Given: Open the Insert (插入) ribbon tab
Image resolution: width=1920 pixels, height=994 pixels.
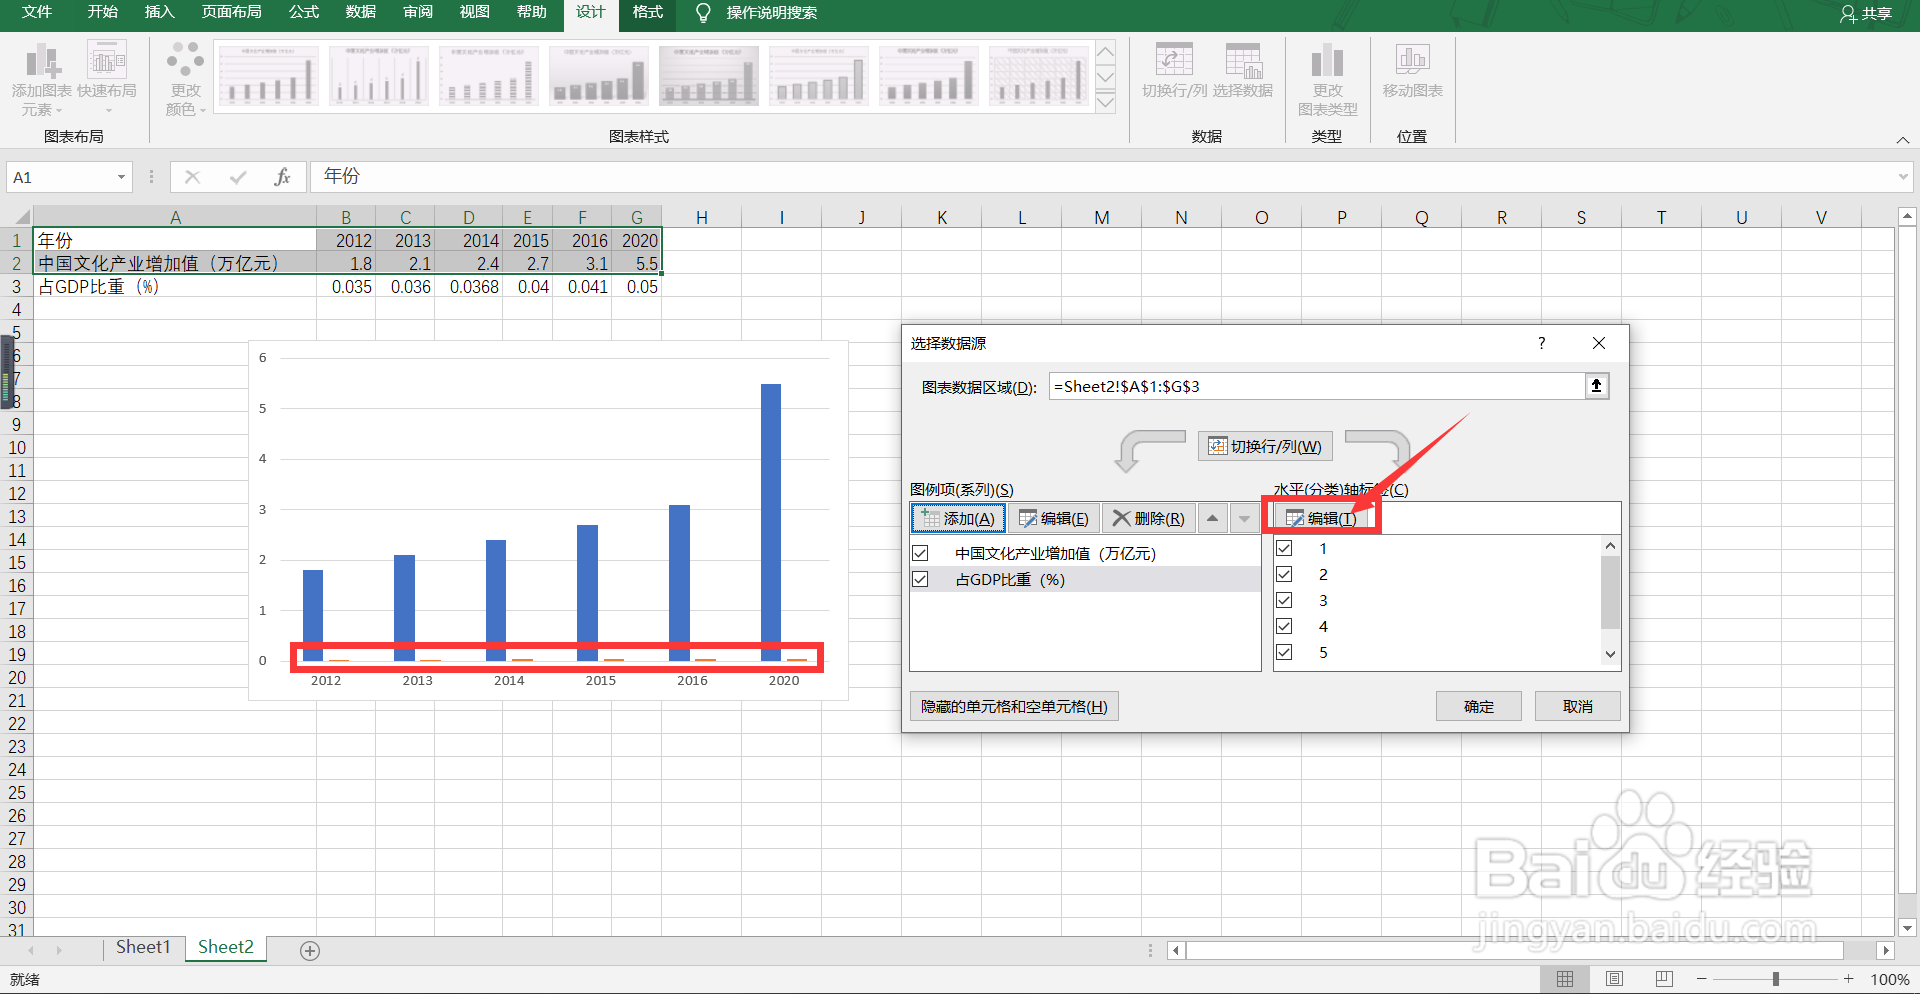Looking at the screenshot, I should point(160,13).
